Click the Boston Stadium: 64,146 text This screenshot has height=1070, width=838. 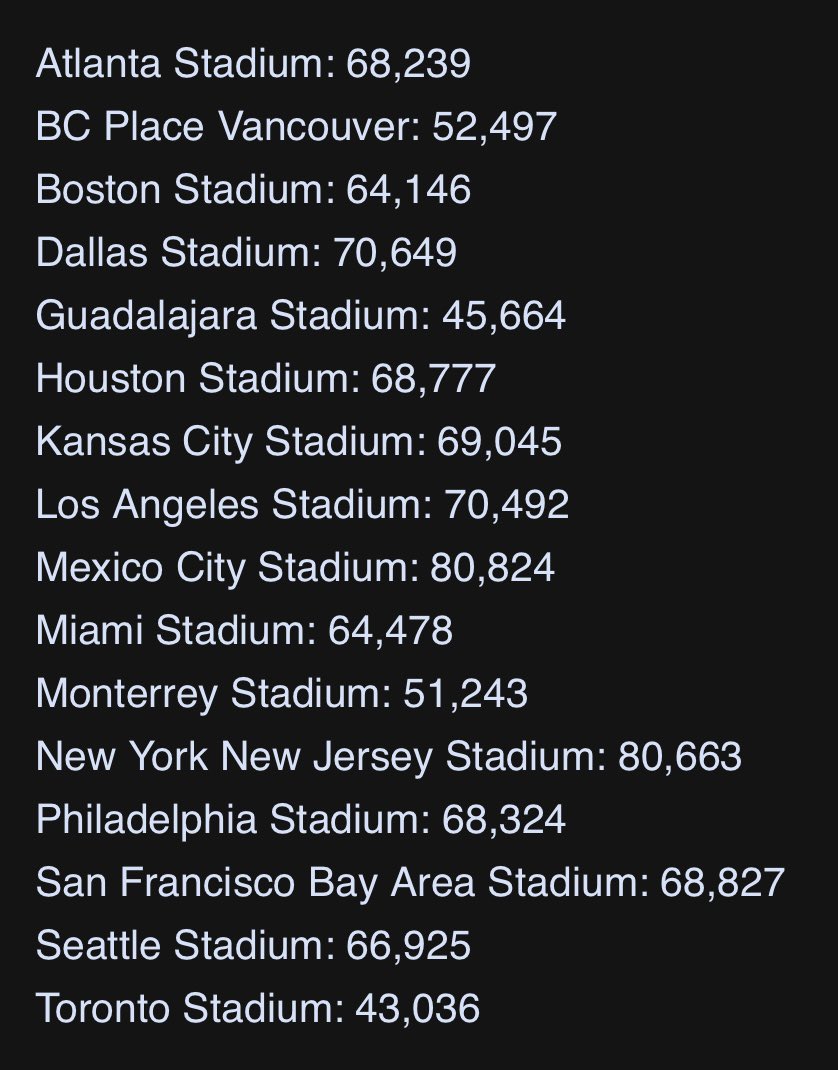(253, 190)
